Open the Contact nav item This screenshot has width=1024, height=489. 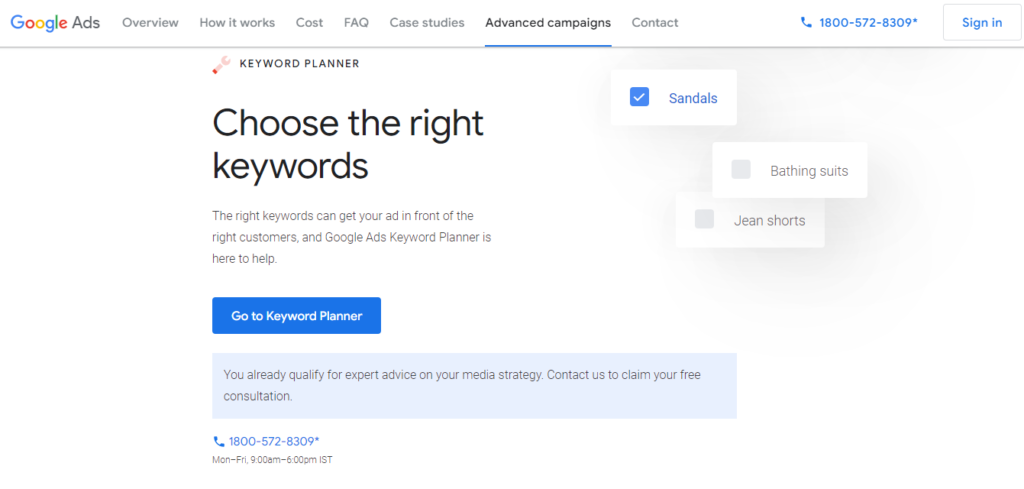point(655,23)
